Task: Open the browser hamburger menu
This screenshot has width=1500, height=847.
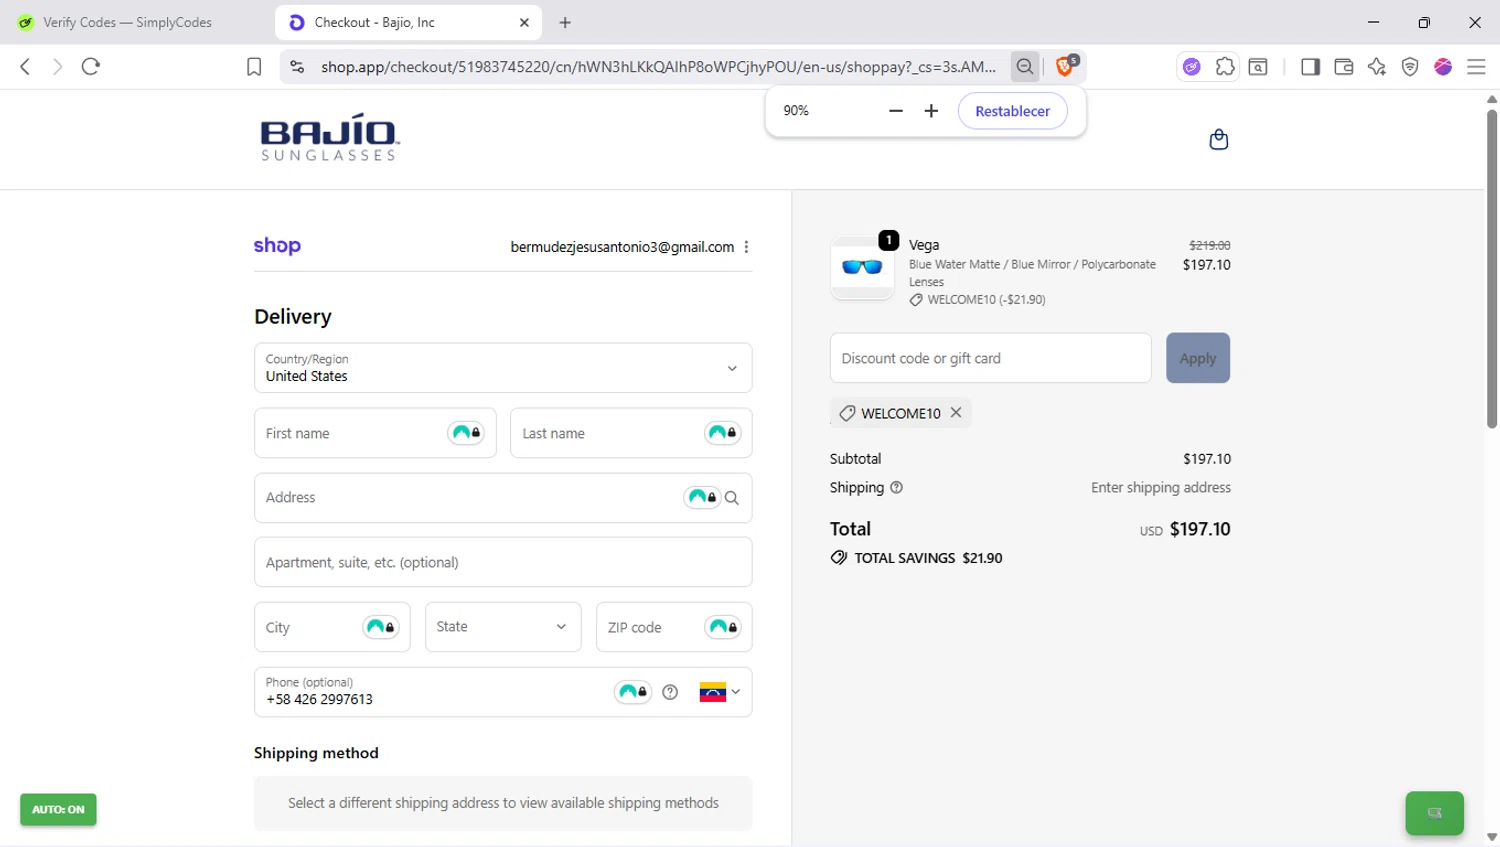Action: coord(1476,67)
